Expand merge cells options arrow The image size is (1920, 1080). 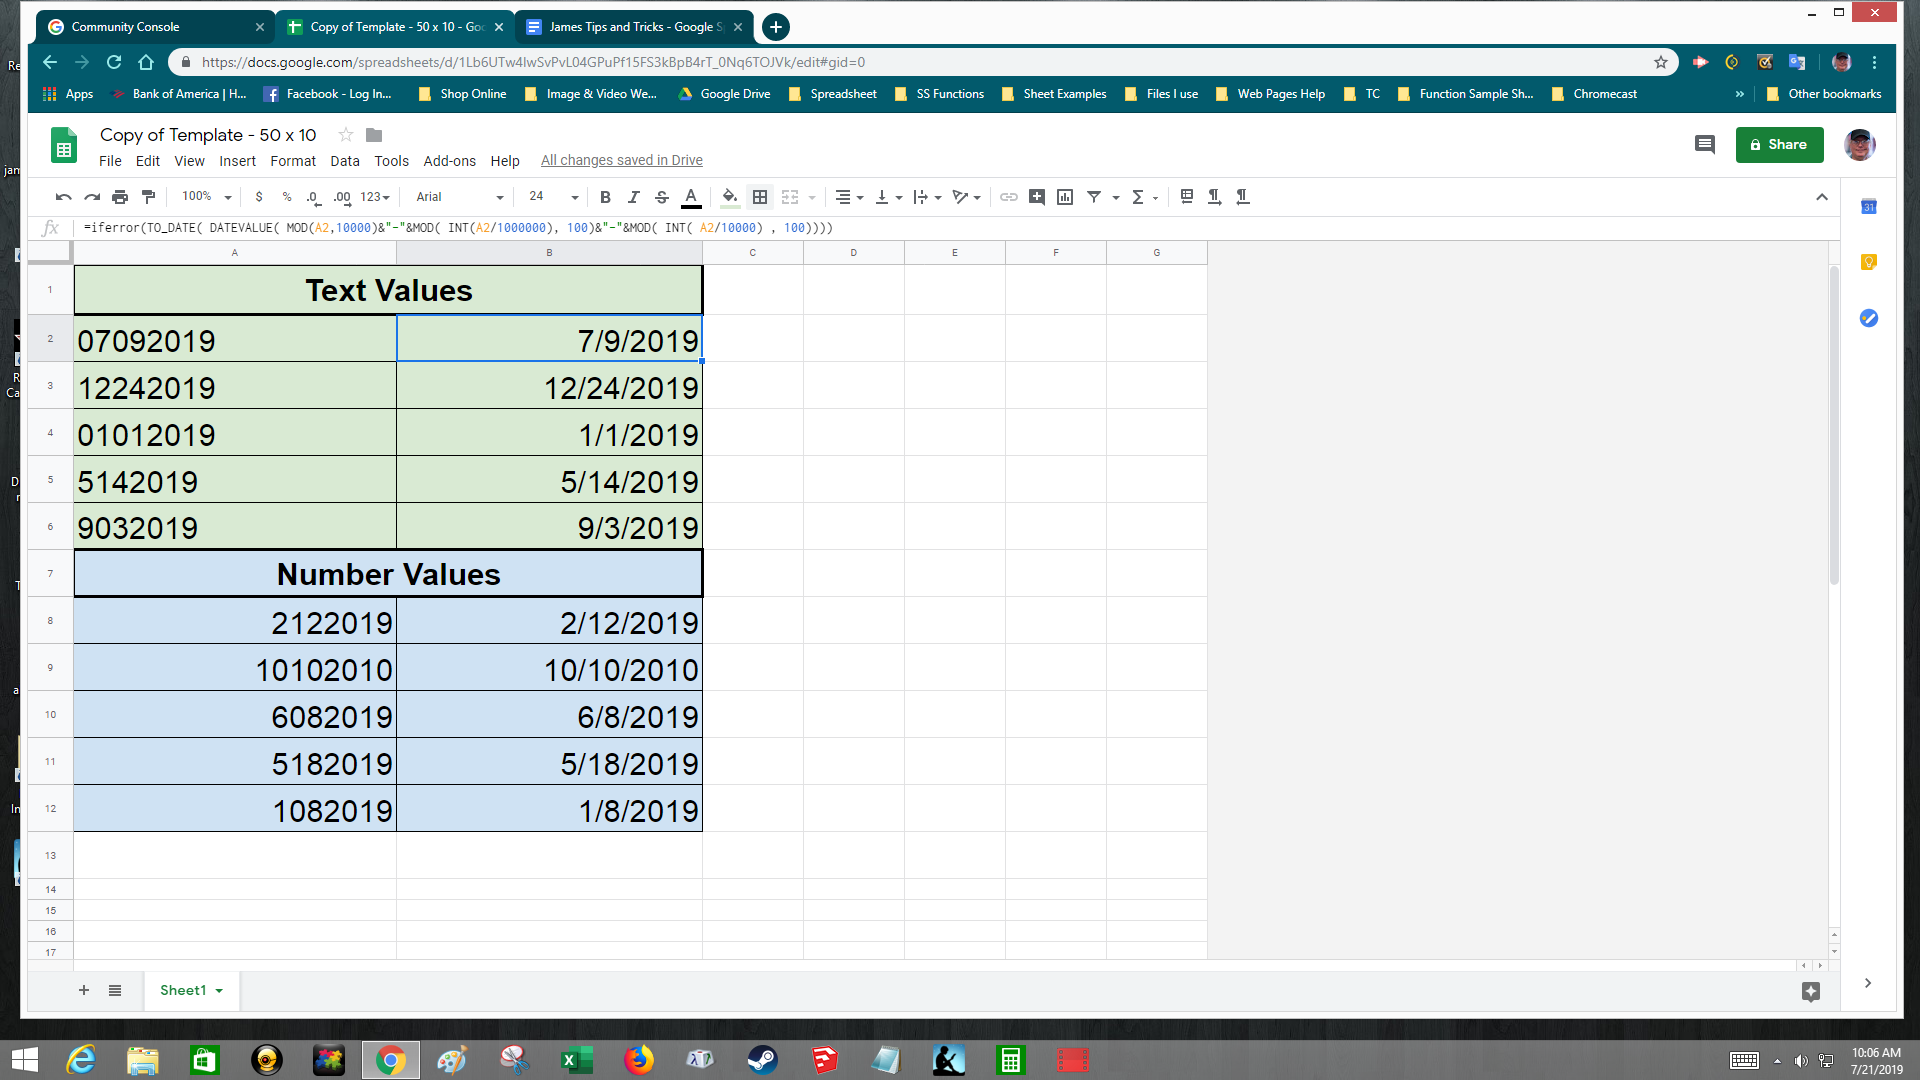pos(812,197)
